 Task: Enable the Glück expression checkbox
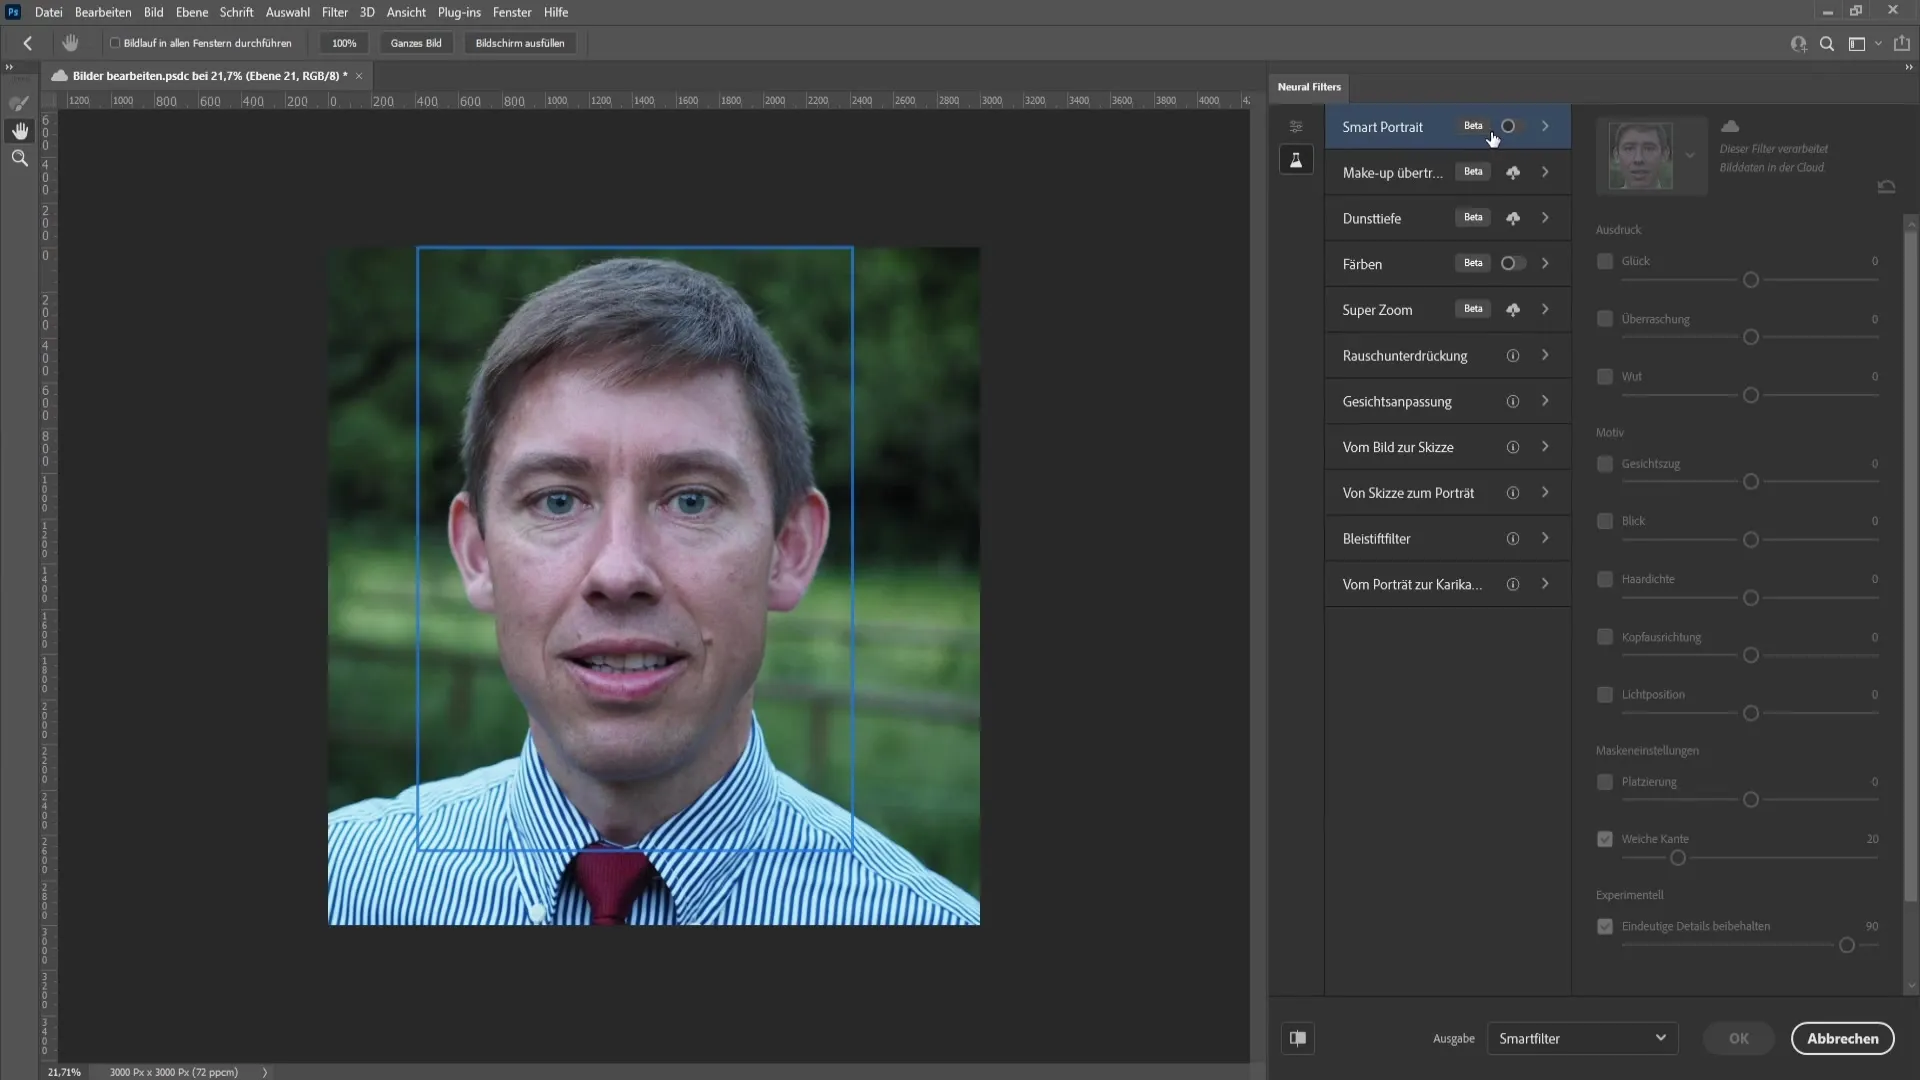(1605, 260)
